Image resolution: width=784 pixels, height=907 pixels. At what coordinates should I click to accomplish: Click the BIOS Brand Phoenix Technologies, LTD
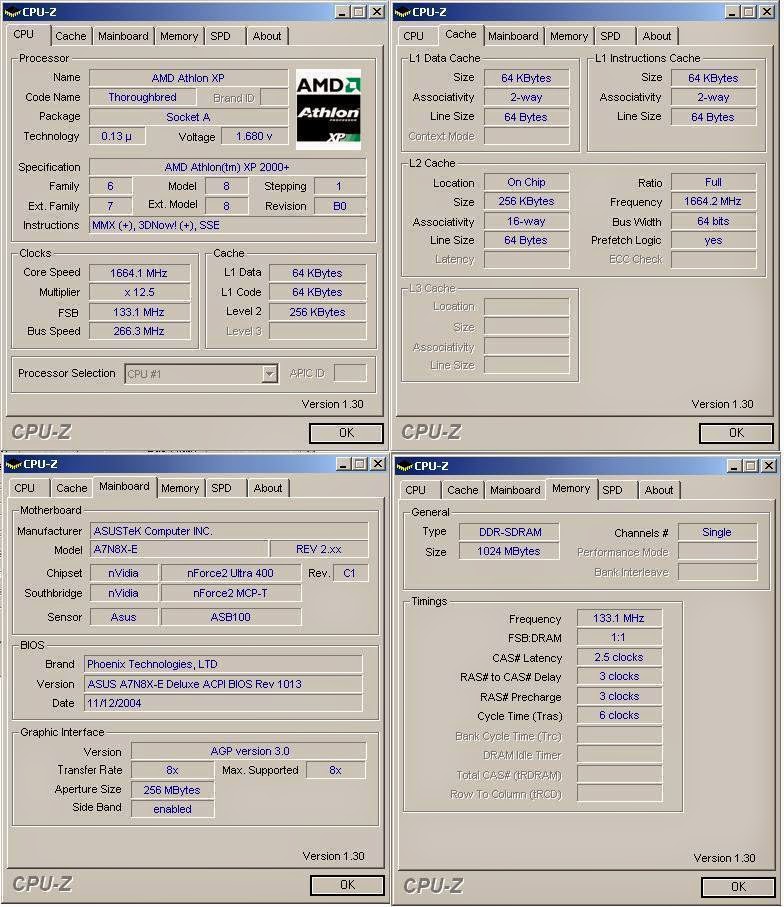(223, 664)
